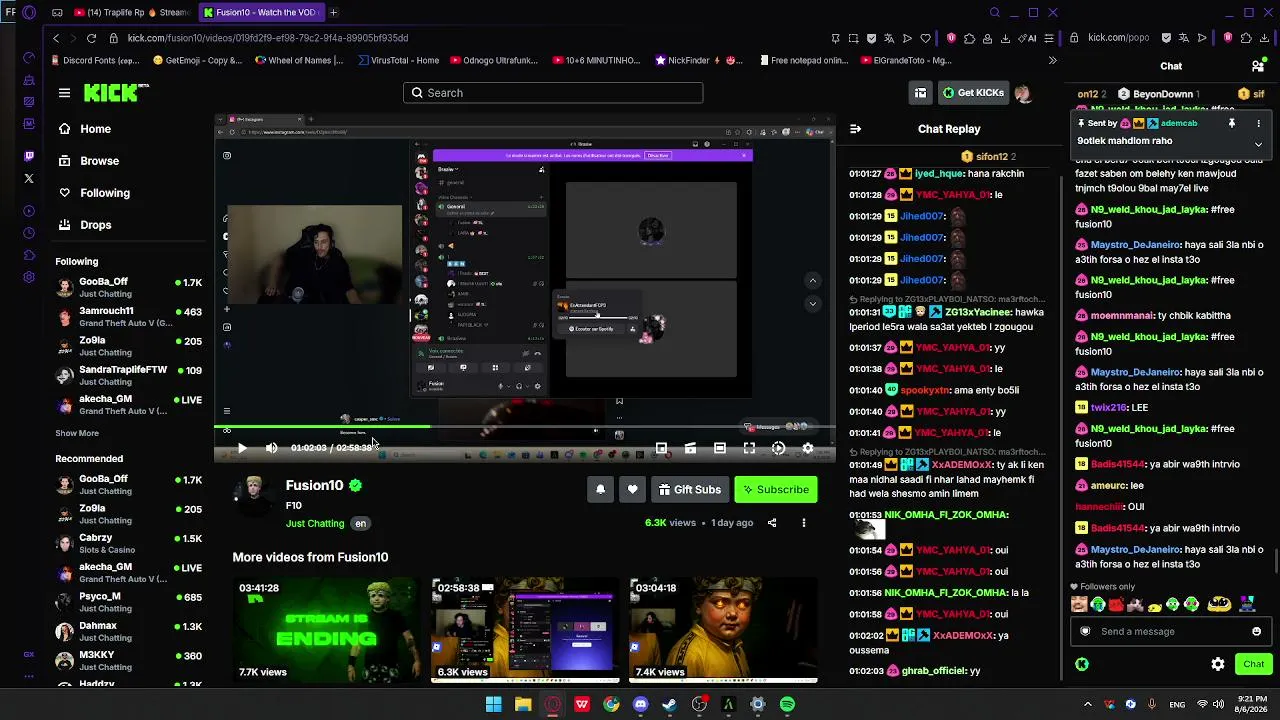
Task: Open video player settings gear
Action: click(808, 448)
